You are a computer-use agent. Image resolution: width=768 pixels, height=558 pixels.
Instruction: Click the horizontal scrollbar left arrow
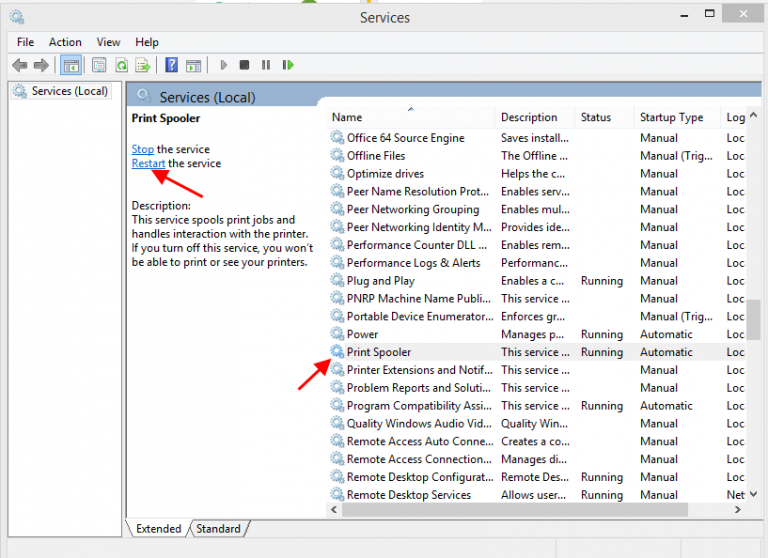tap(334, 509)
